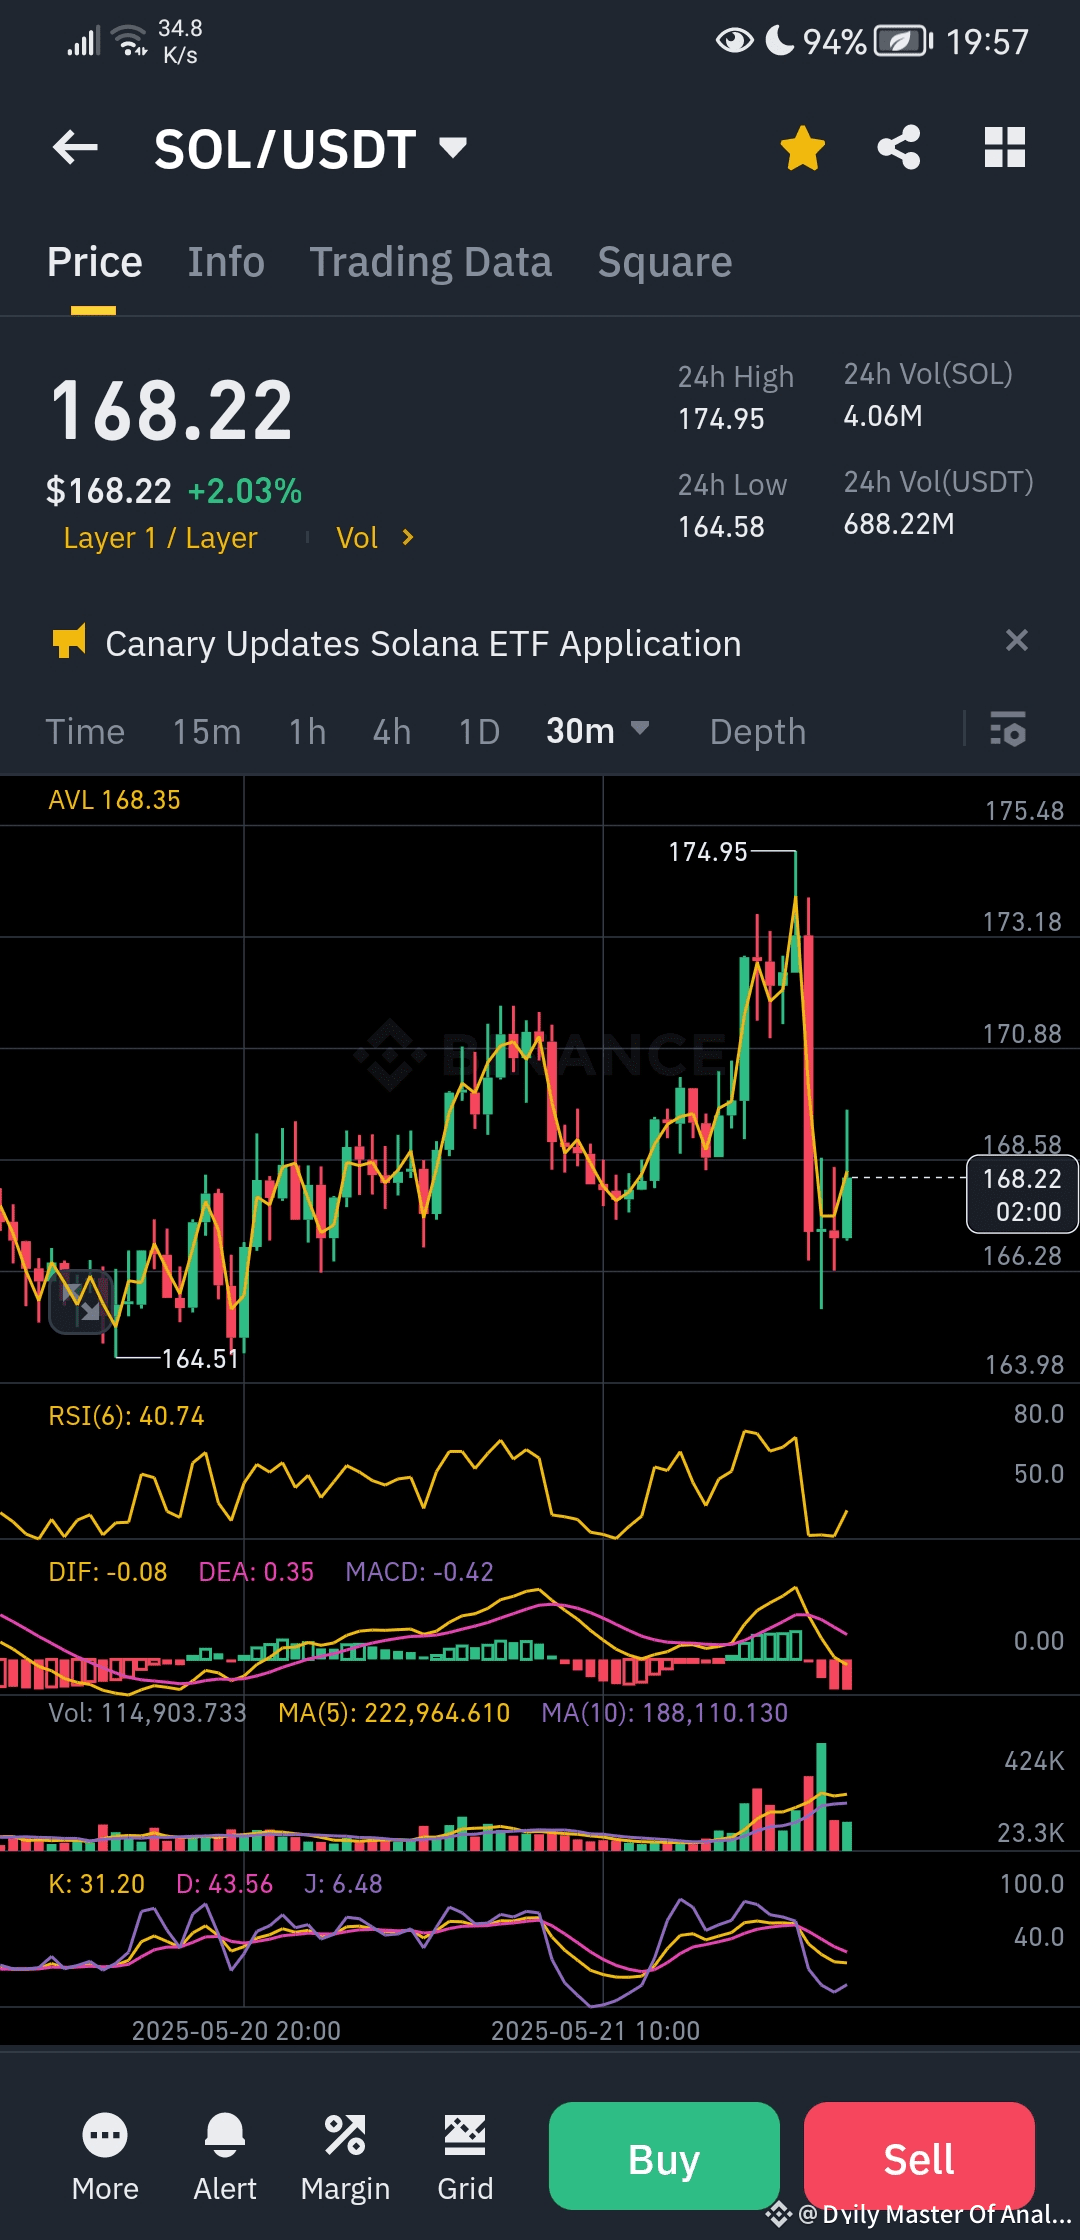Tap the RSI(6): 40.74 indicator label
Image resolution: width=1080 pixels, height=2240 pixels.
(x=126, y=1416)
